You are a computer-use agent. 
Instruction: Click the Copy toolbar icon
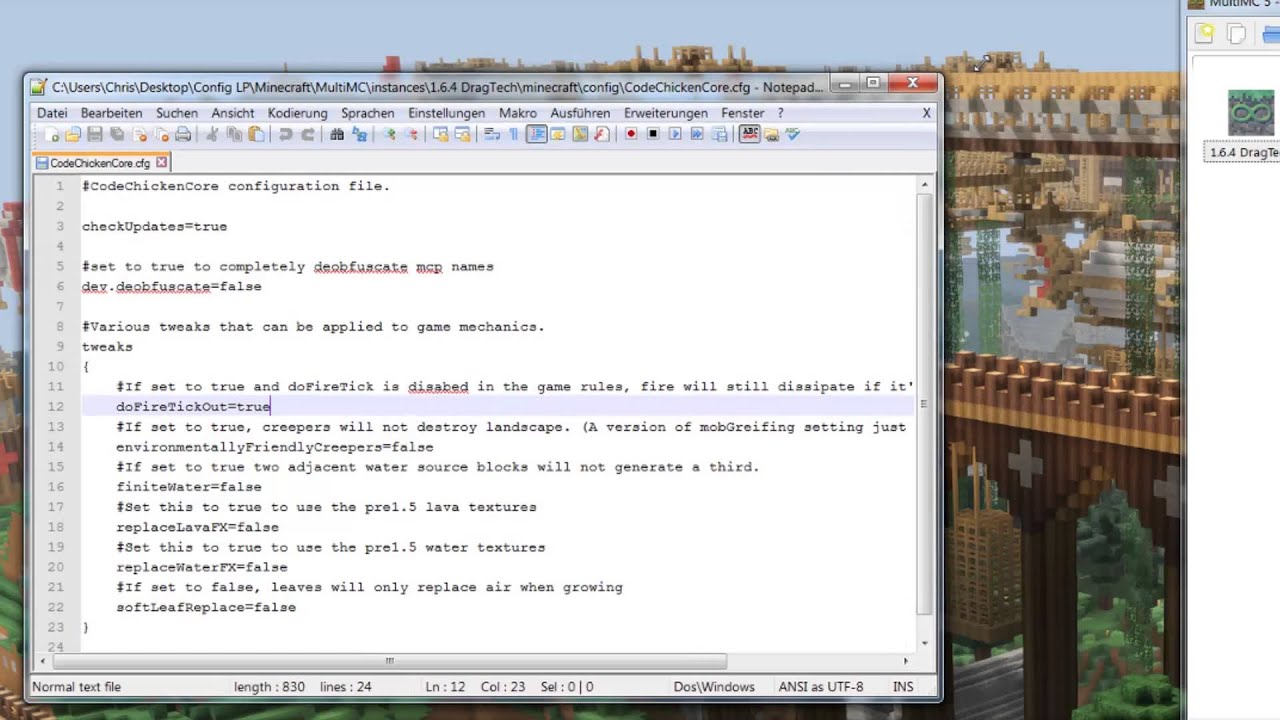[x=234, y=134]
